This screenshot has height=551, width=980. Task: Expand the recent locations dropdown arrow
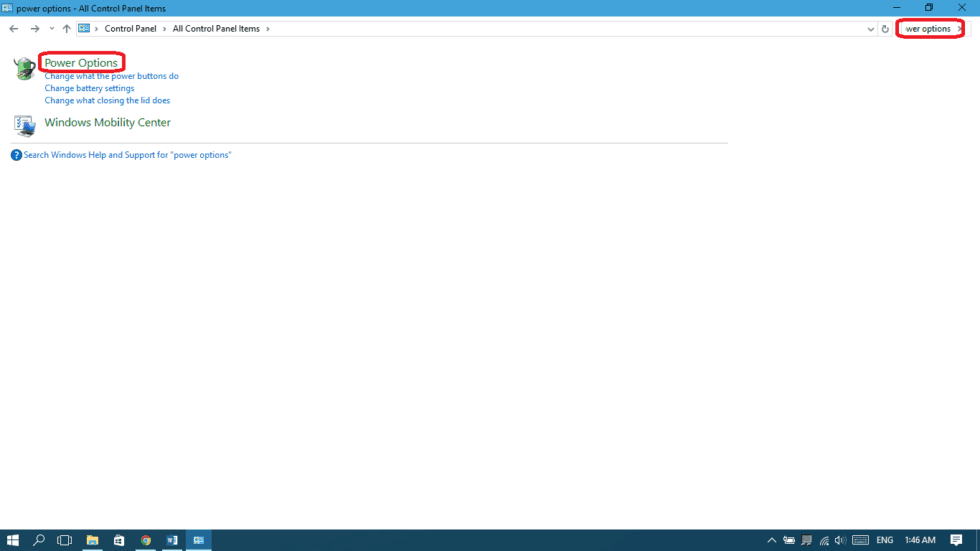pos(52,29)
